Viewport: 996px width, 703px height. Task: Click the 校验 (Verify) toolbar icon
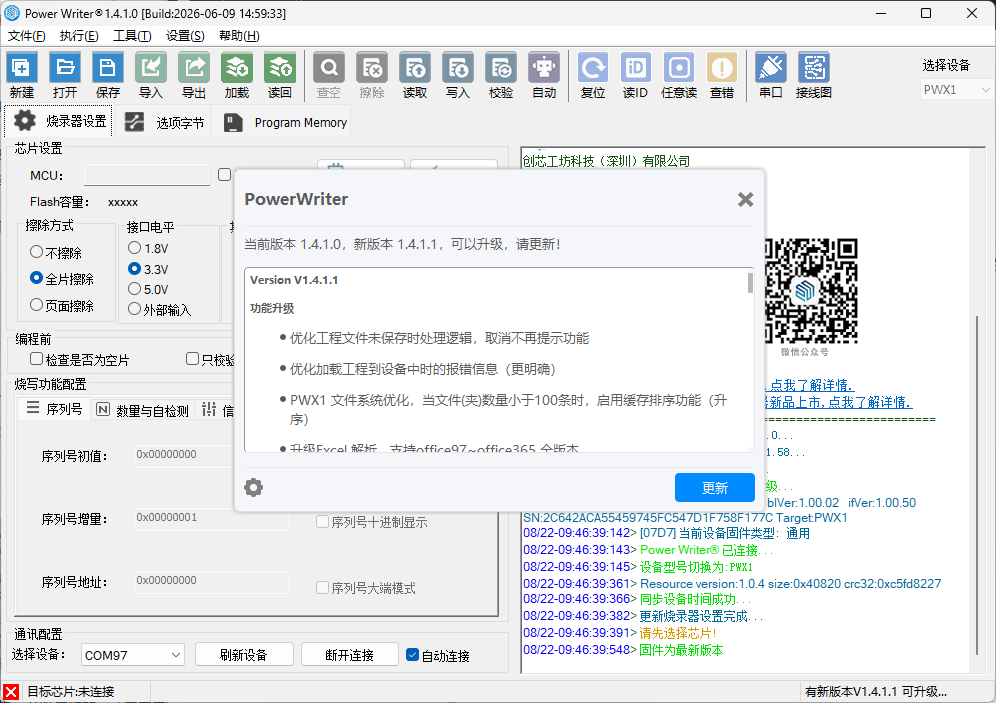(x=501, y=75)
